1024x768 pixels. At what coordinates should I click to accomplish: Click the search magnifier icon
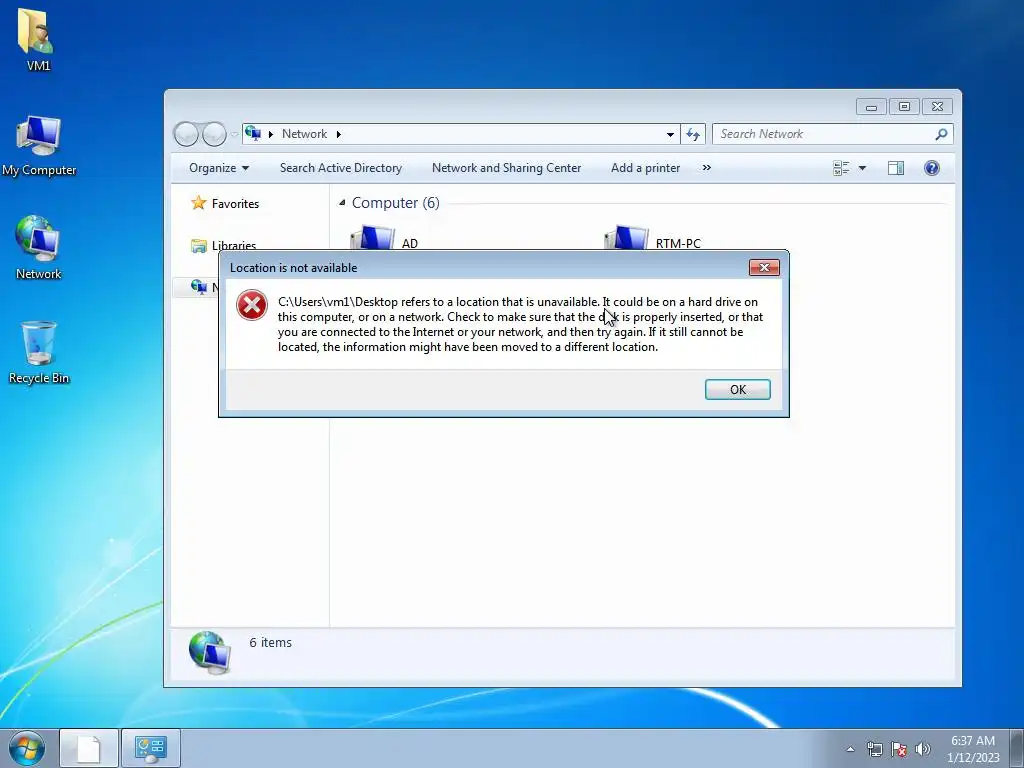coord(941,134)
